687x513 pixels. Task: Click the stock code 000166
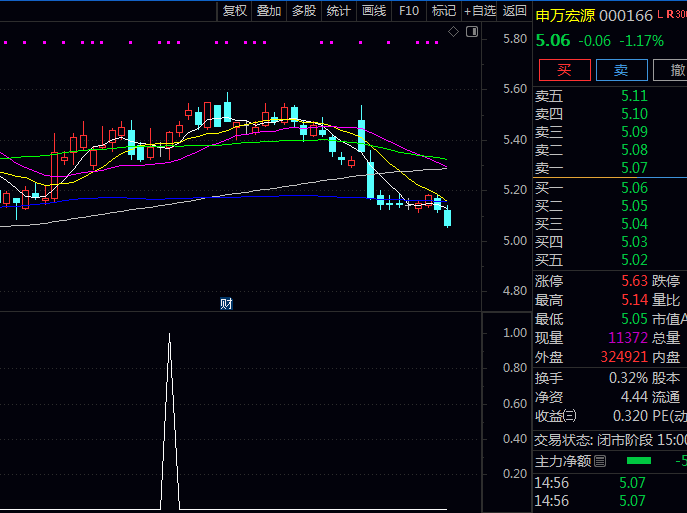[626, 16]
